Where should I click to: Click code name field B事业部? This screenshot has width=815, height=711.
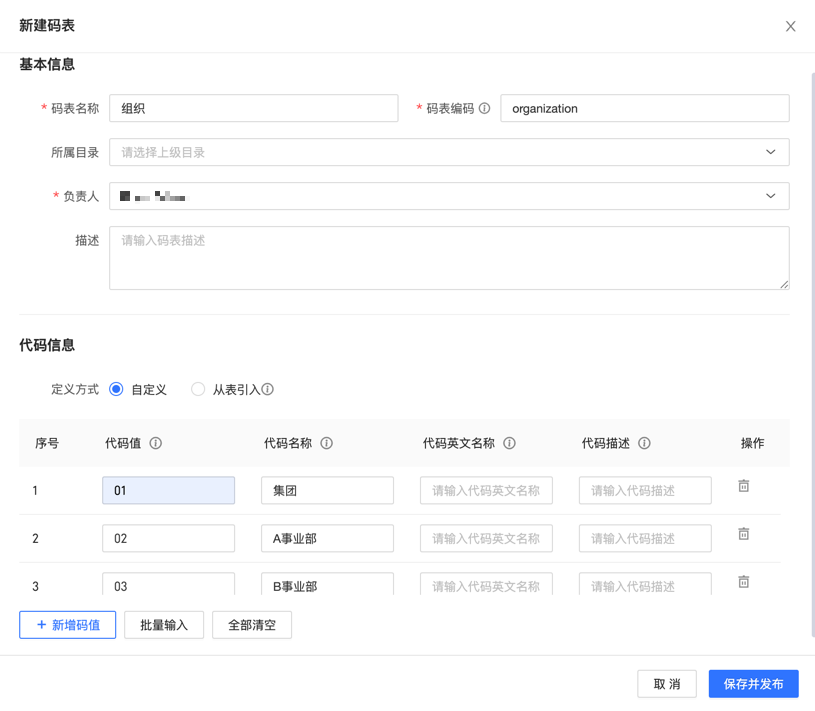tap(327, 584)
